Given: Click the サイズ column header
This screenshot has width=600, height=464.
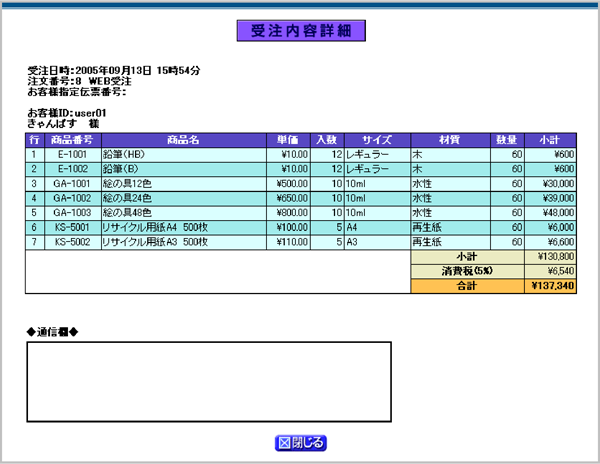Looking at the screenshot, I should click(x=377, y=140).
